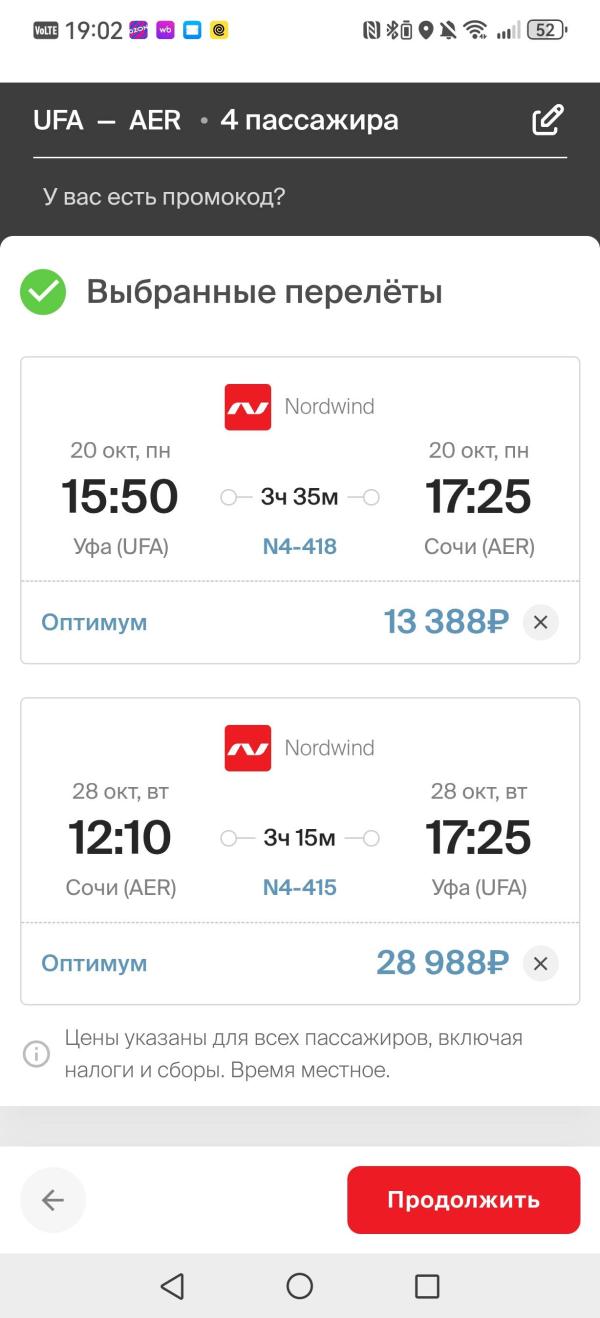Viewport: 600px width, 1318px height.
Task: Open the promo code prompt
Action: (x=164, y=197)
